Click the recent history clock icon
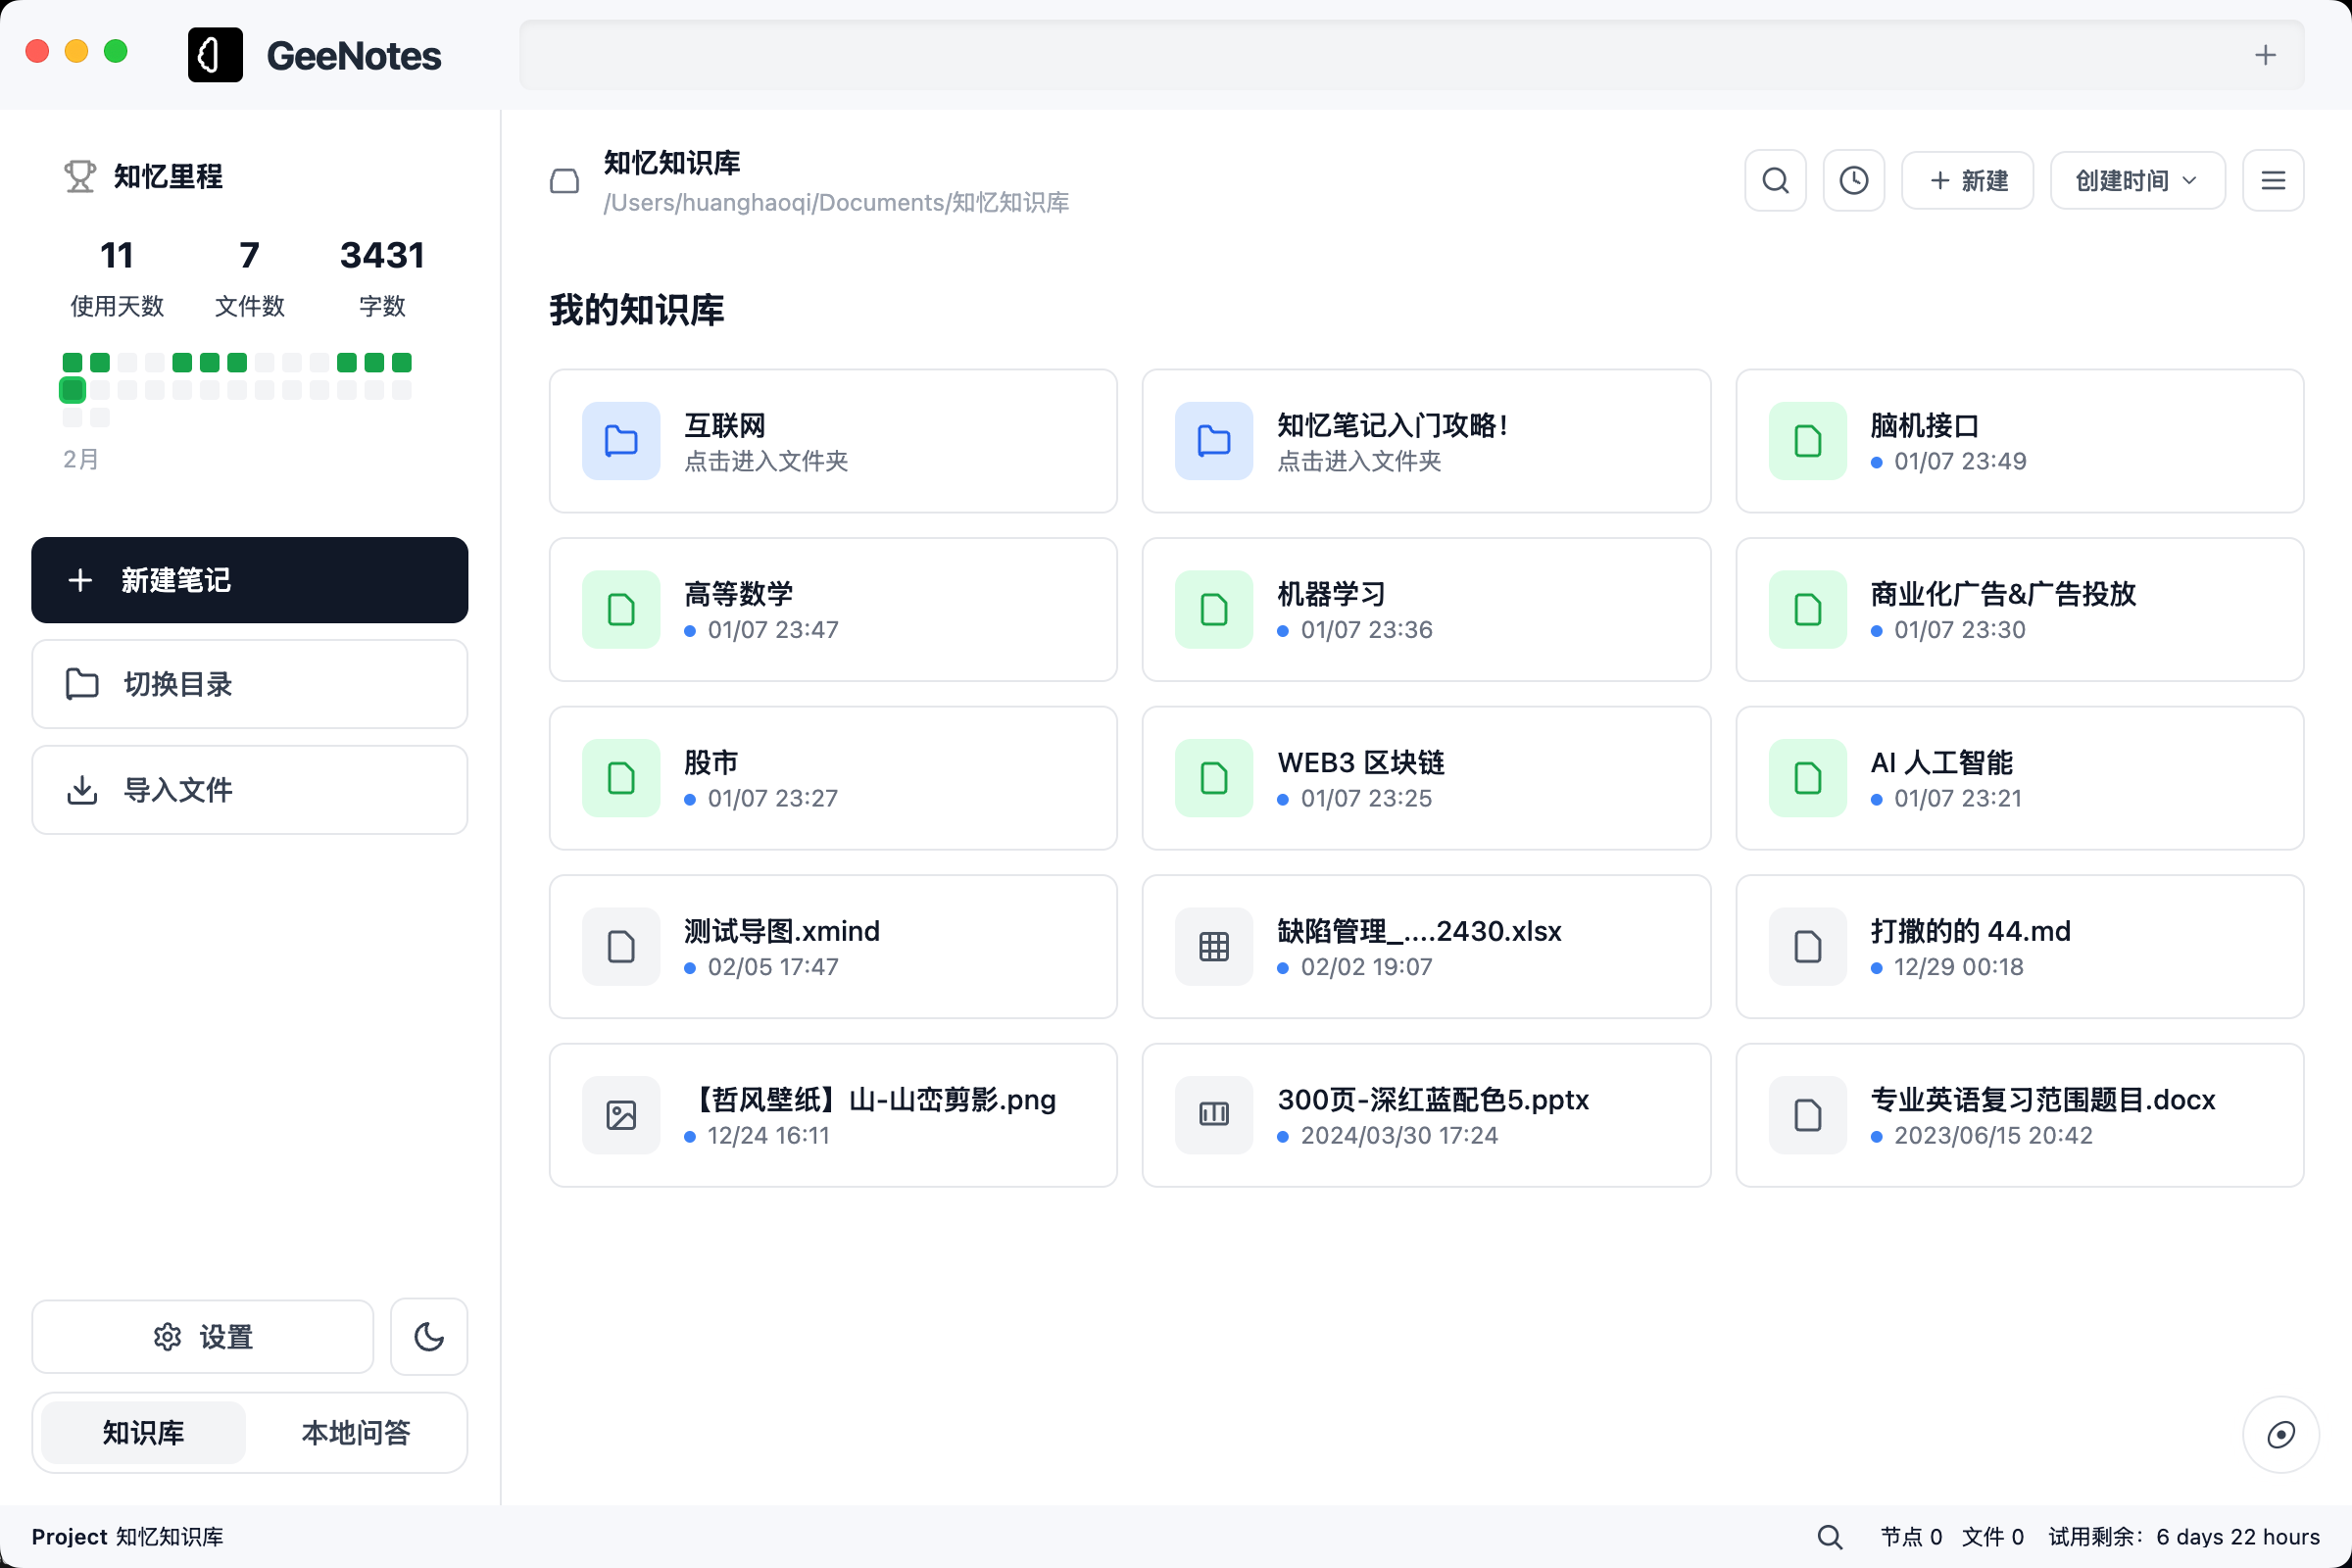Image resolution: width=2352 pixels, height=1568 pixels. click(x=1853, y=180)
